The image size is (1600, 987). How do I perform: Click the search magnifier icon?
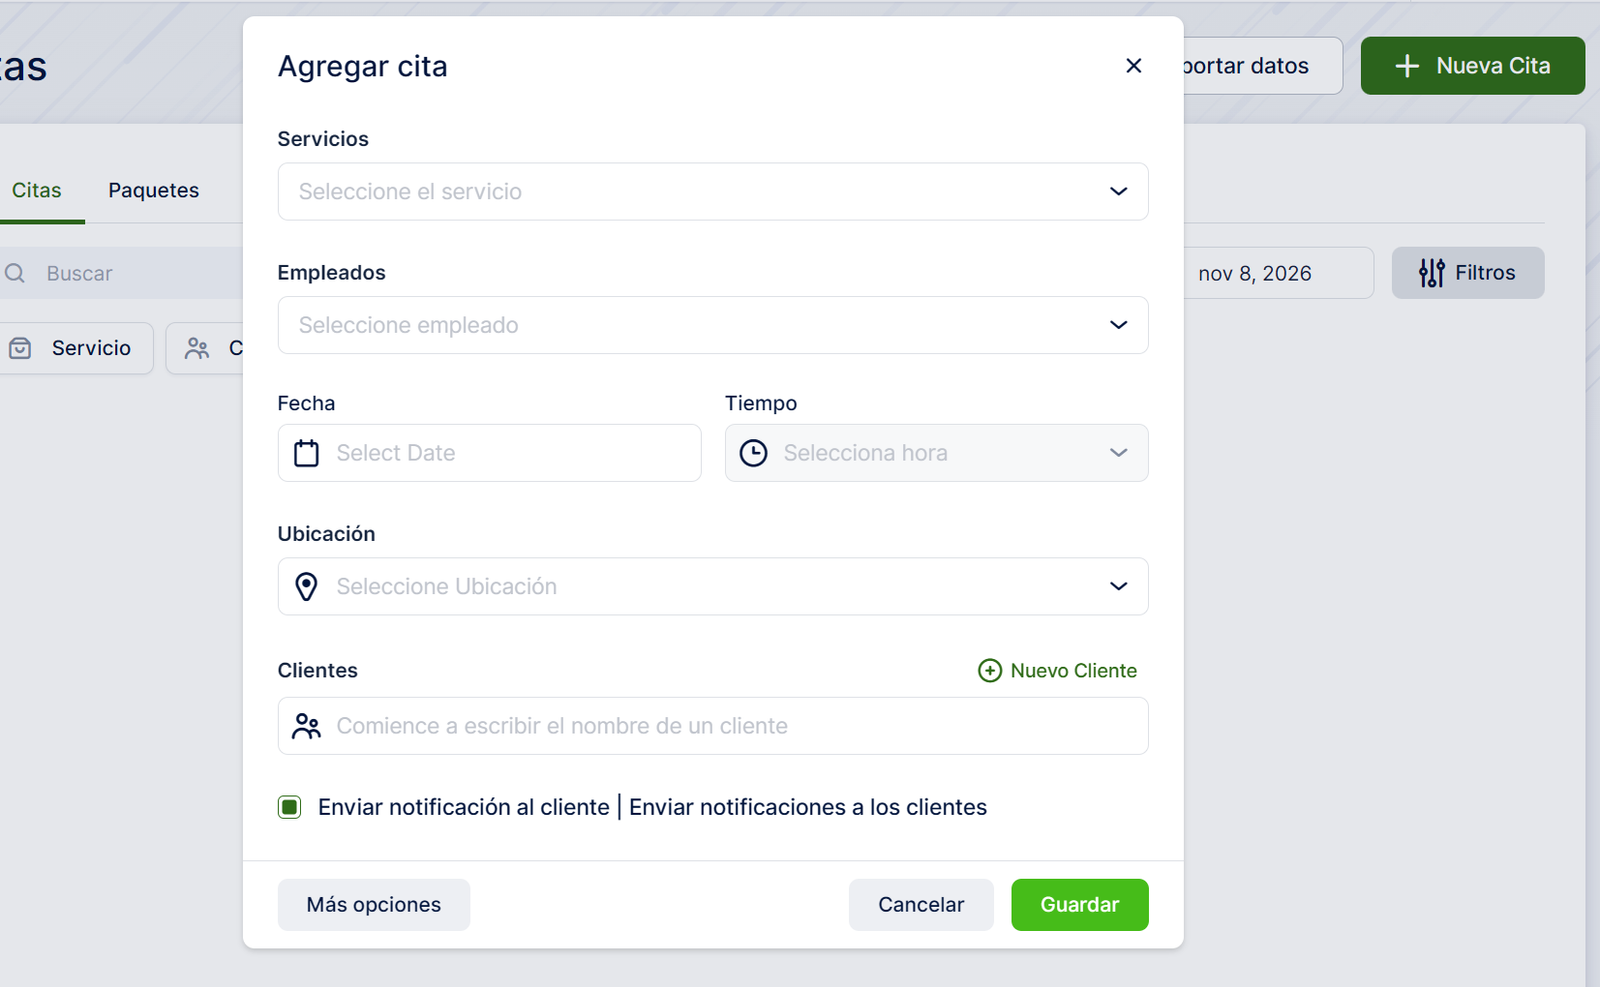(x=15, y=273)
